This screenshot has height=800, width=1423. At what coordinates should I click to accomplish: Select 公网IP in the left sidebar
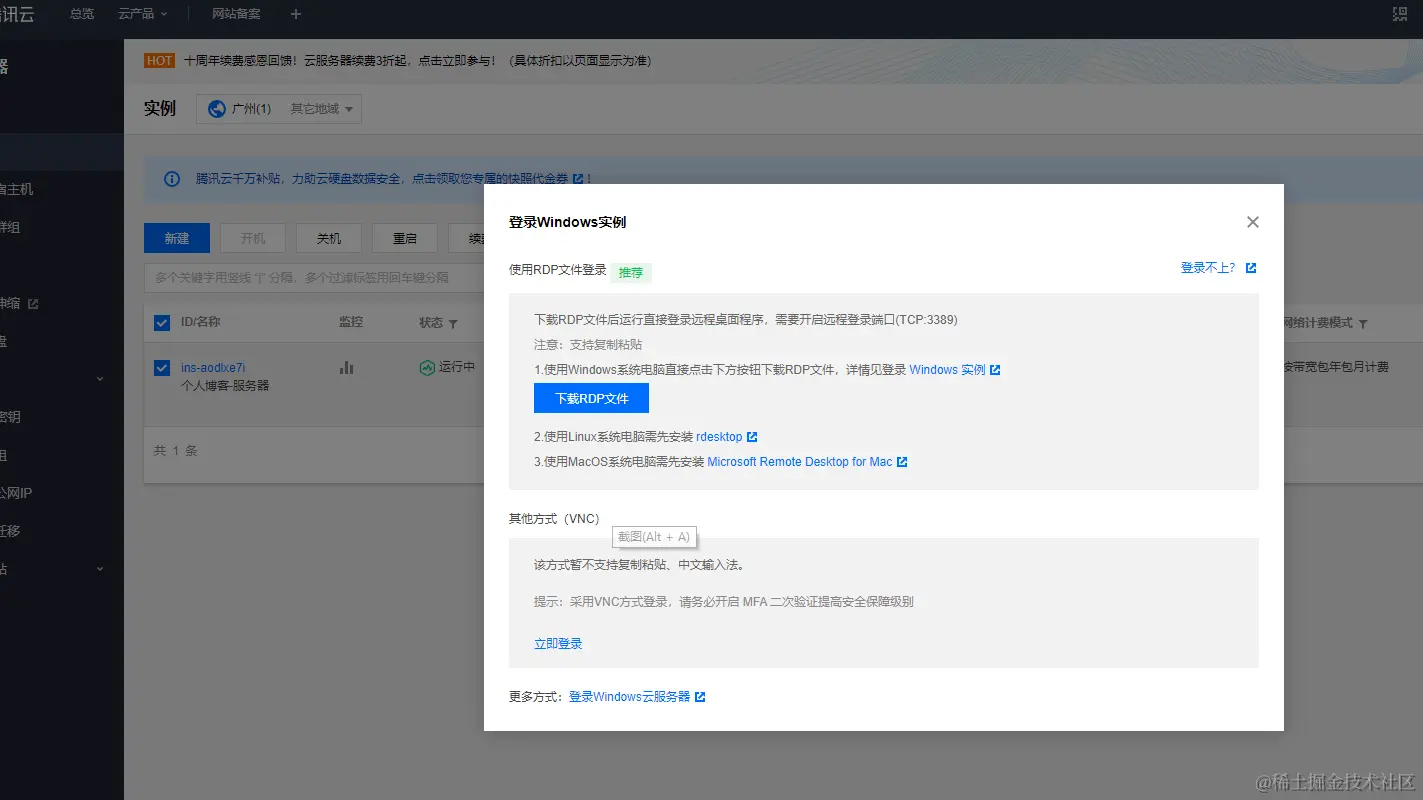coord(17,493)
